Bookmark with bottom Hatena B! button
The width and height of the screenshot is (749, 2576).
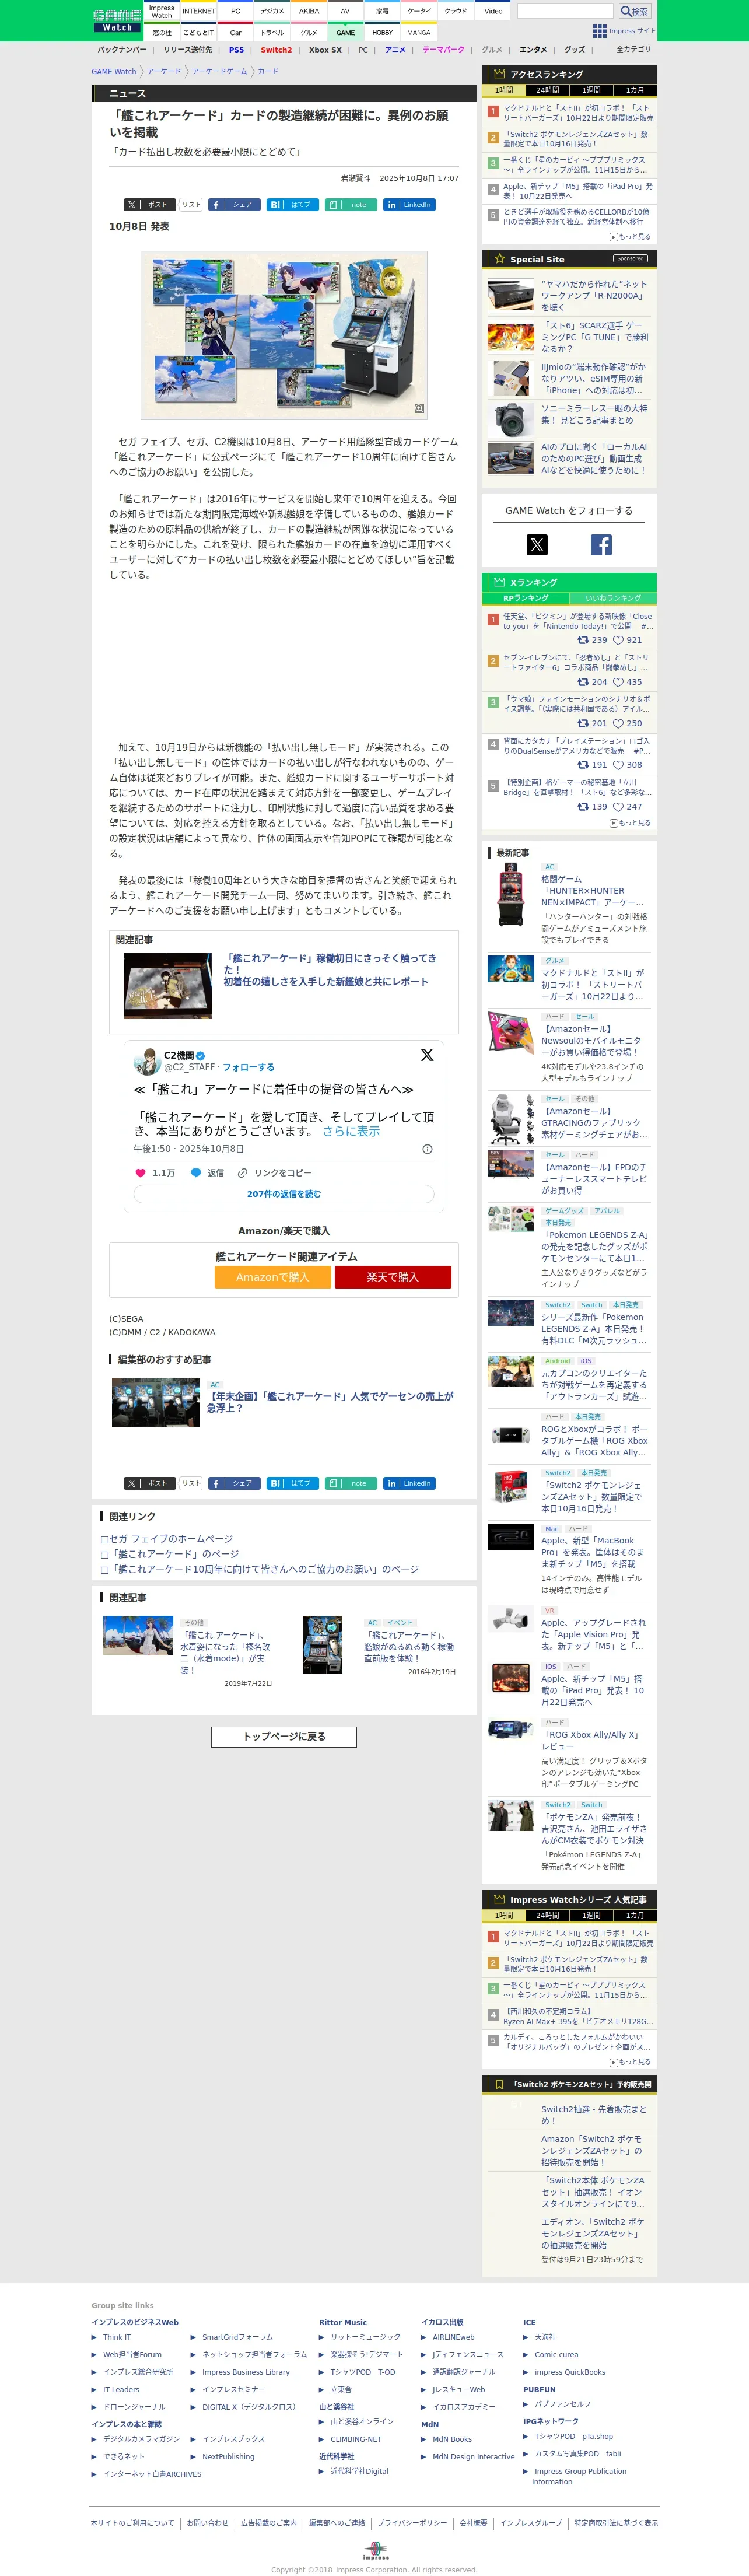click(292, 1484)
